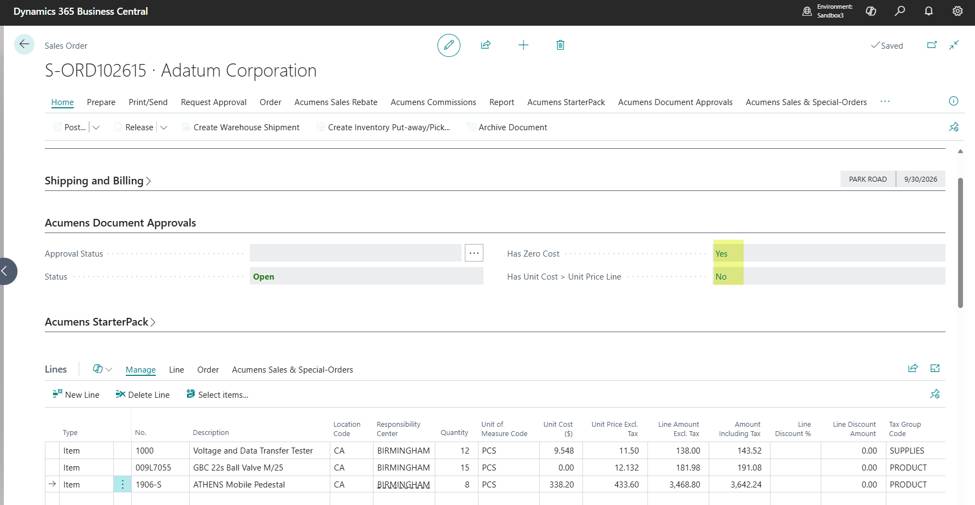Open the Acumens StarterPack tab in action bar

566,102
